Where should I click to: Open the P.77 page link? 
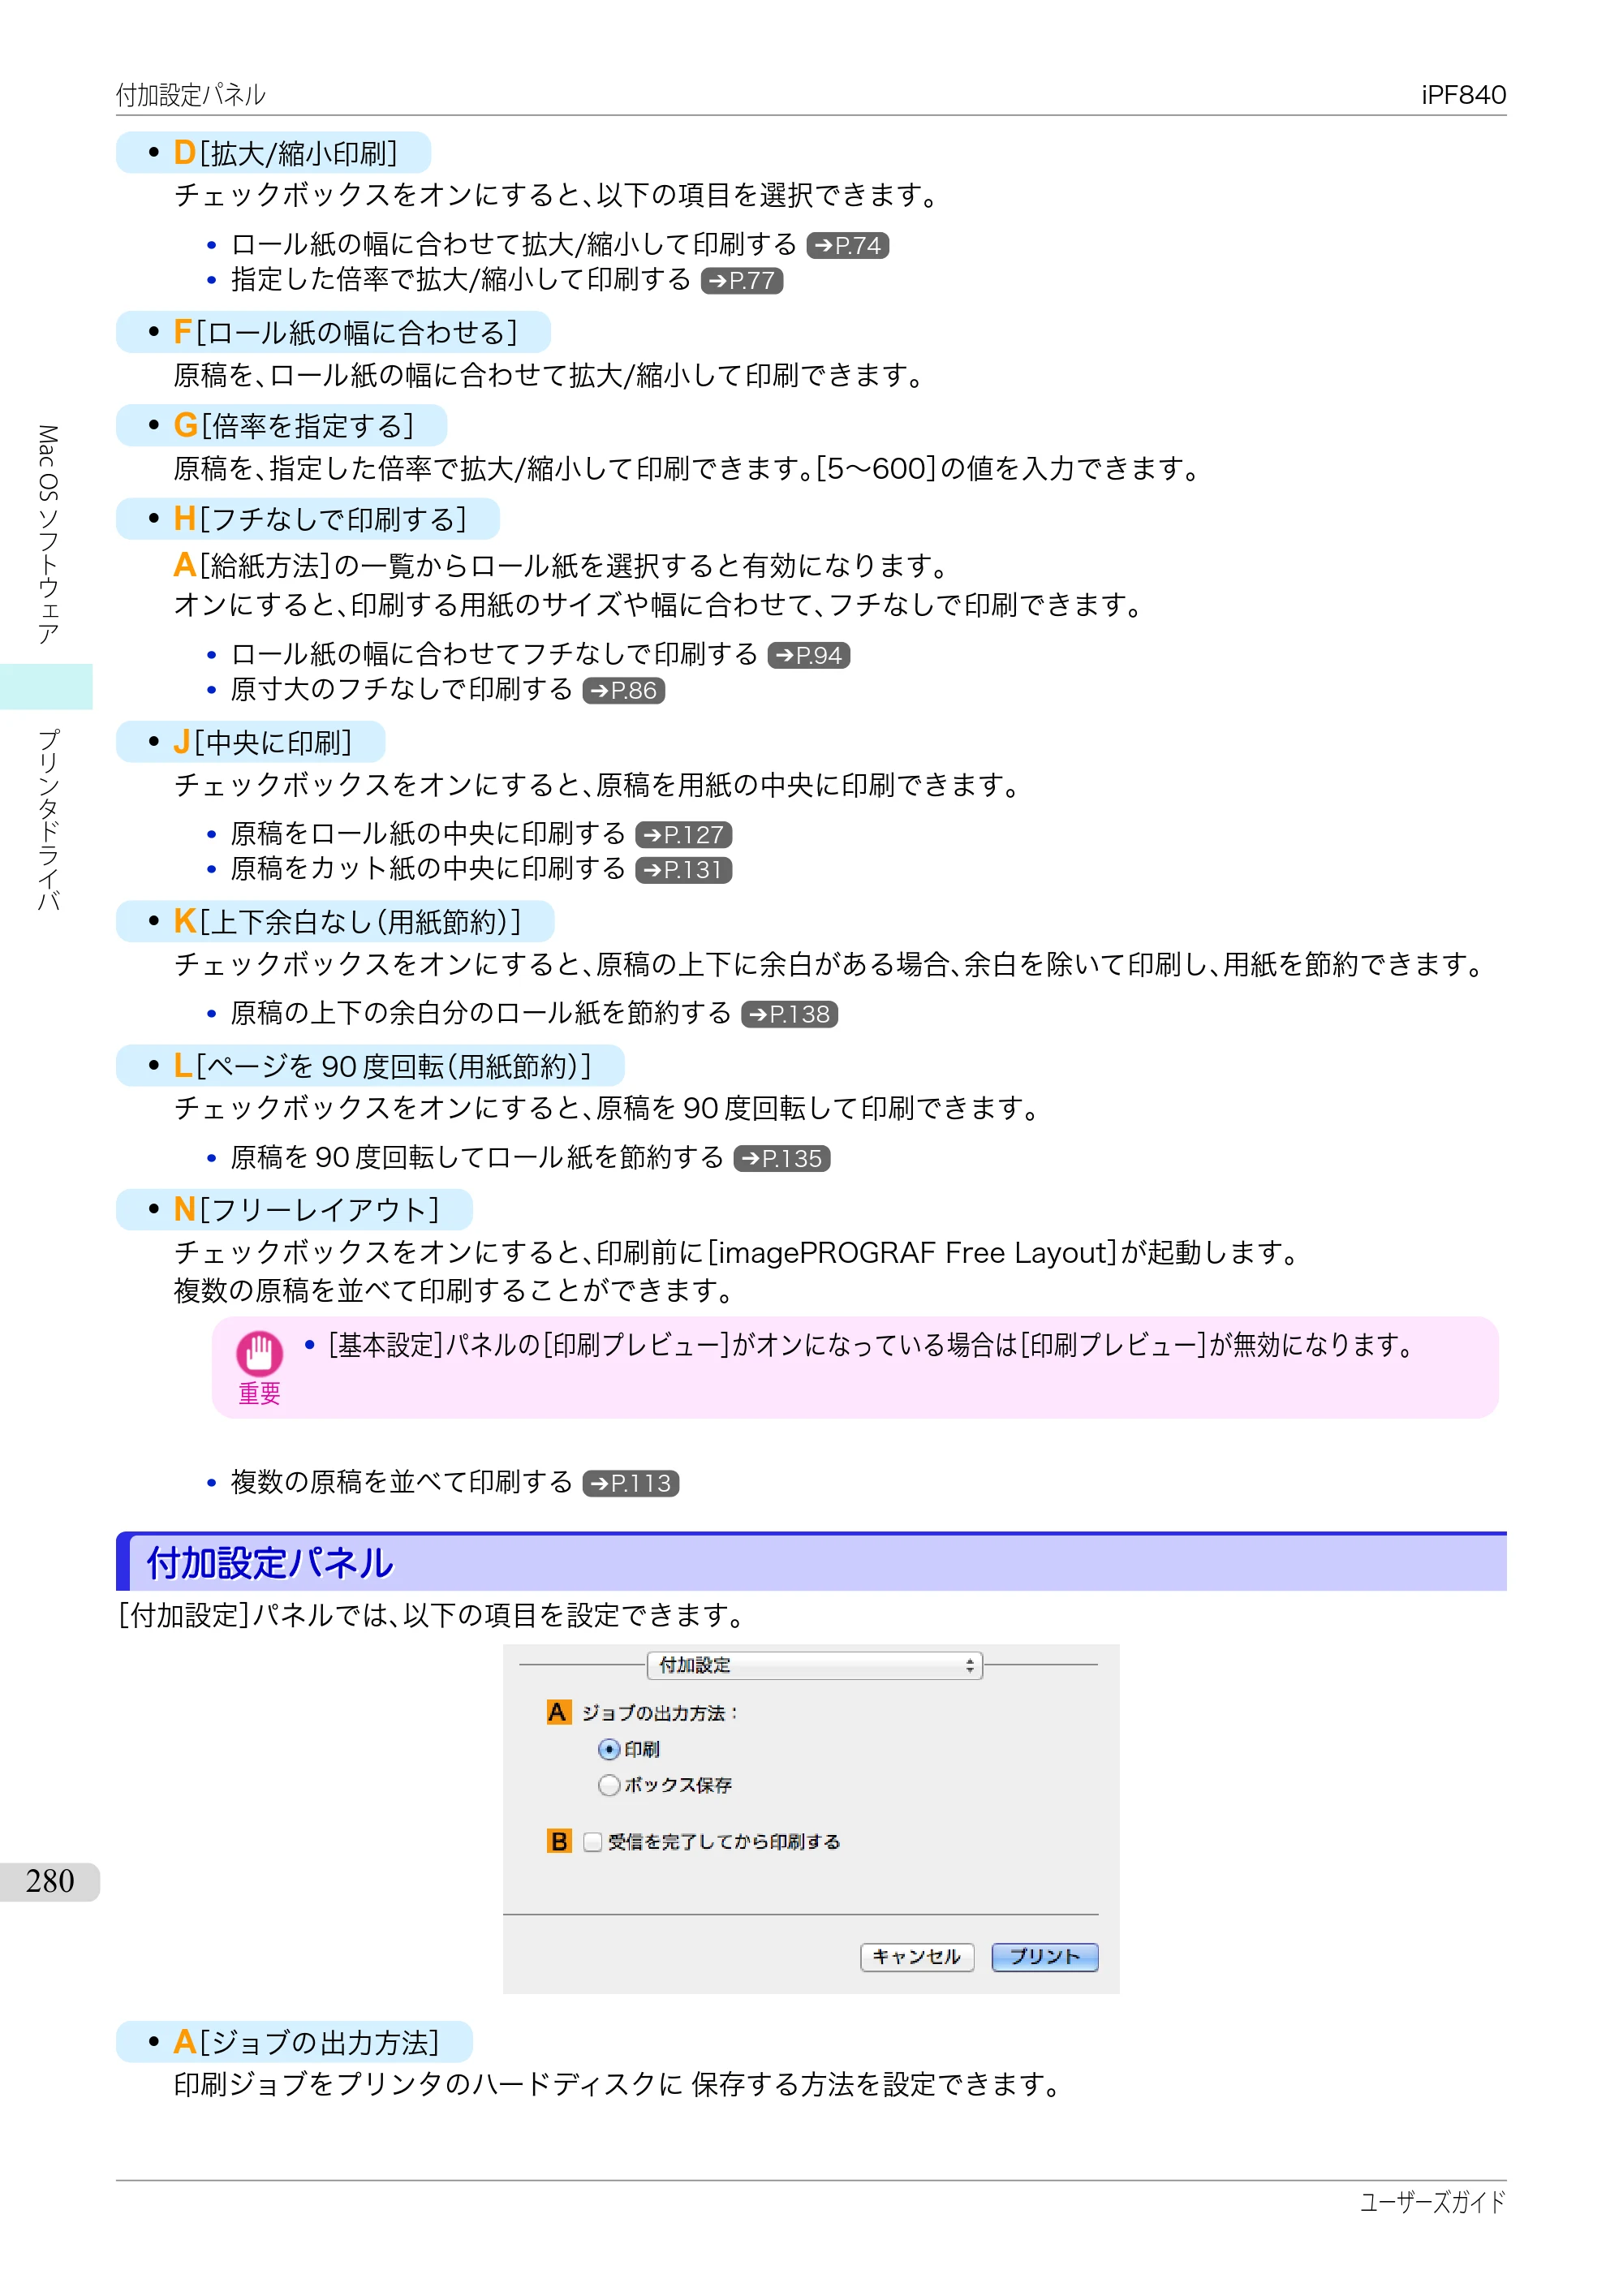click(x=741, y=281)
